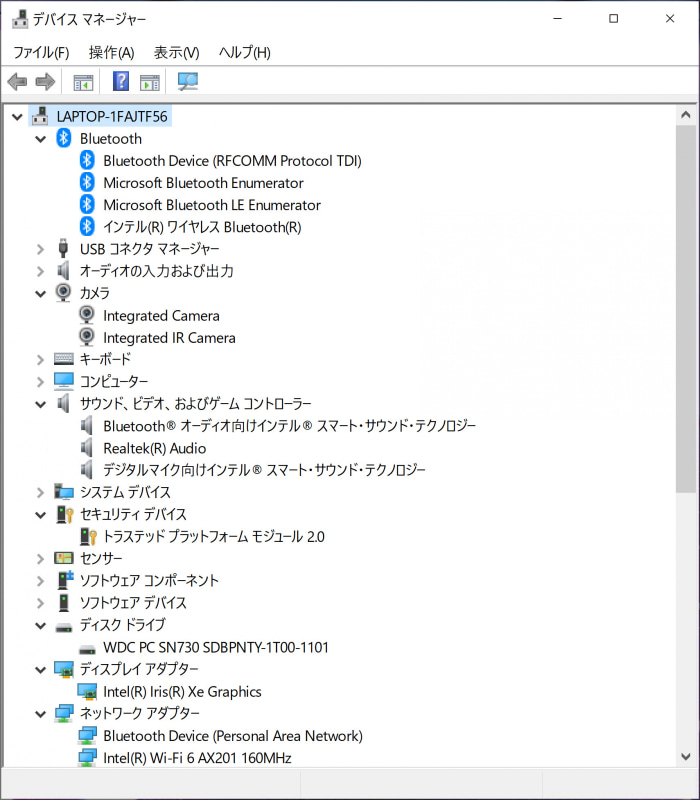Expand ソフトウェア コンポーネント category
Image resolution: width=700 pixels, height=800 pixels.
pyautogui.click(x=40, y=581)
